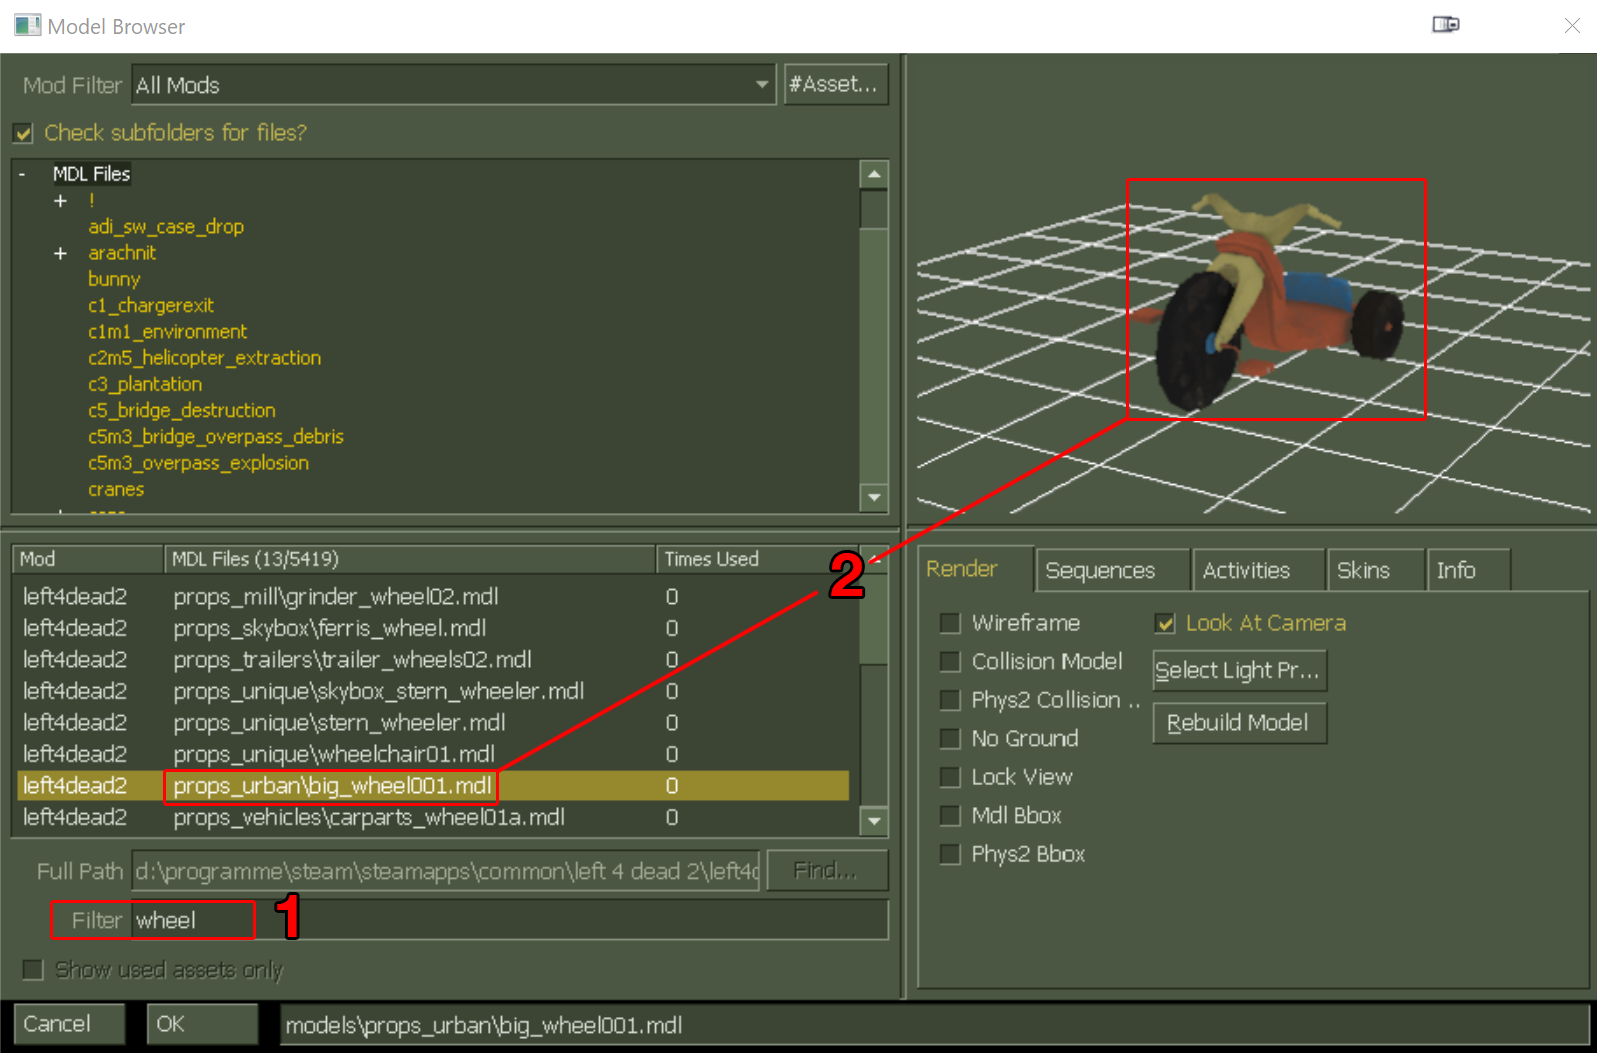Disable the Look At Camera checkbox
Viewport: 1597px width, 1053px height.
1164,623
